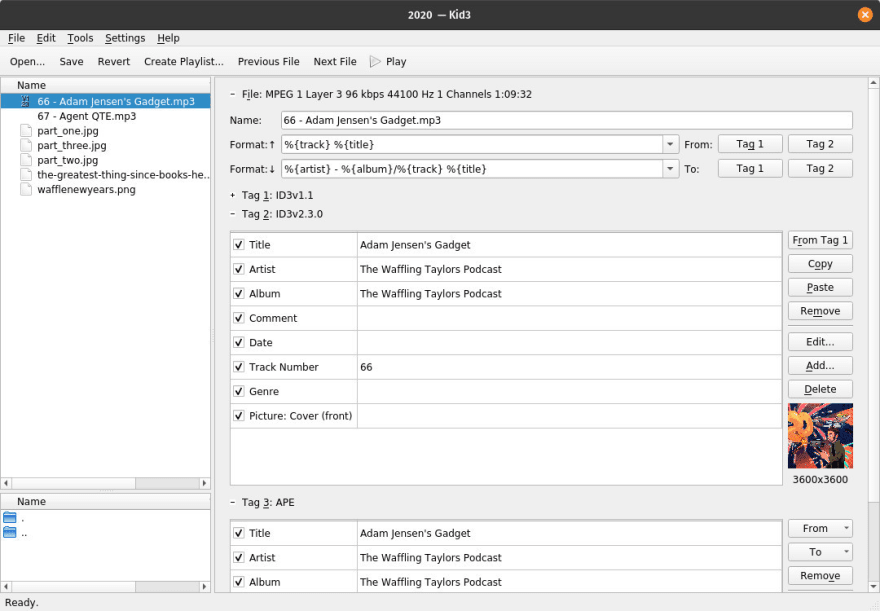Uncheck the Tag 3 APE Title checkbox
880x611 pixels.
(x=239, y=533)
